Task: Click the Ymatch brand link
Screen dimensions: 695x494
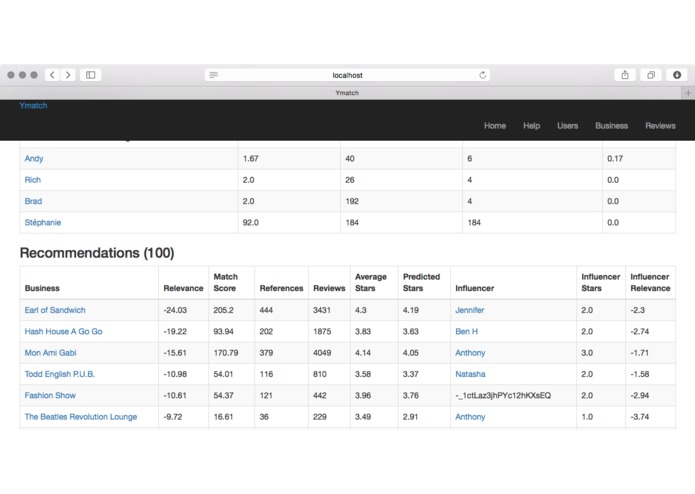Action: [x=33, y=105]
